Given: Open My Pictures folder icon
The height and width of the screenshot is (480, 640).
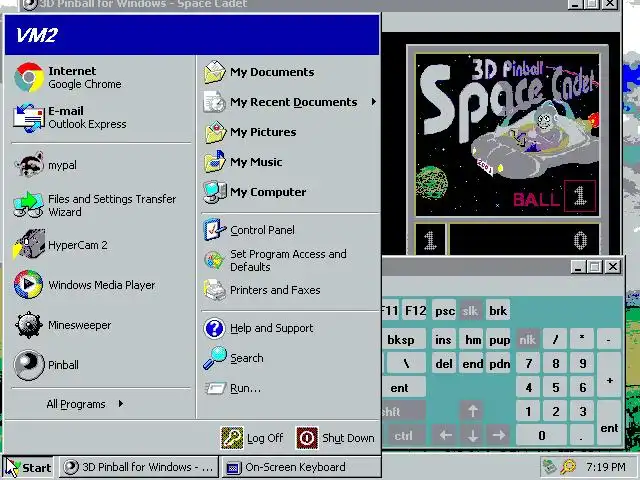Looking at the screenshot, I should click(215, 132).
